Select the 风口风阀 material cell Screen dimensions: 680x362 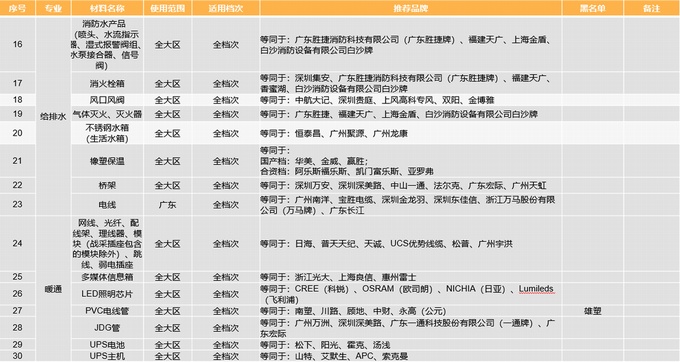coord(107,100)
